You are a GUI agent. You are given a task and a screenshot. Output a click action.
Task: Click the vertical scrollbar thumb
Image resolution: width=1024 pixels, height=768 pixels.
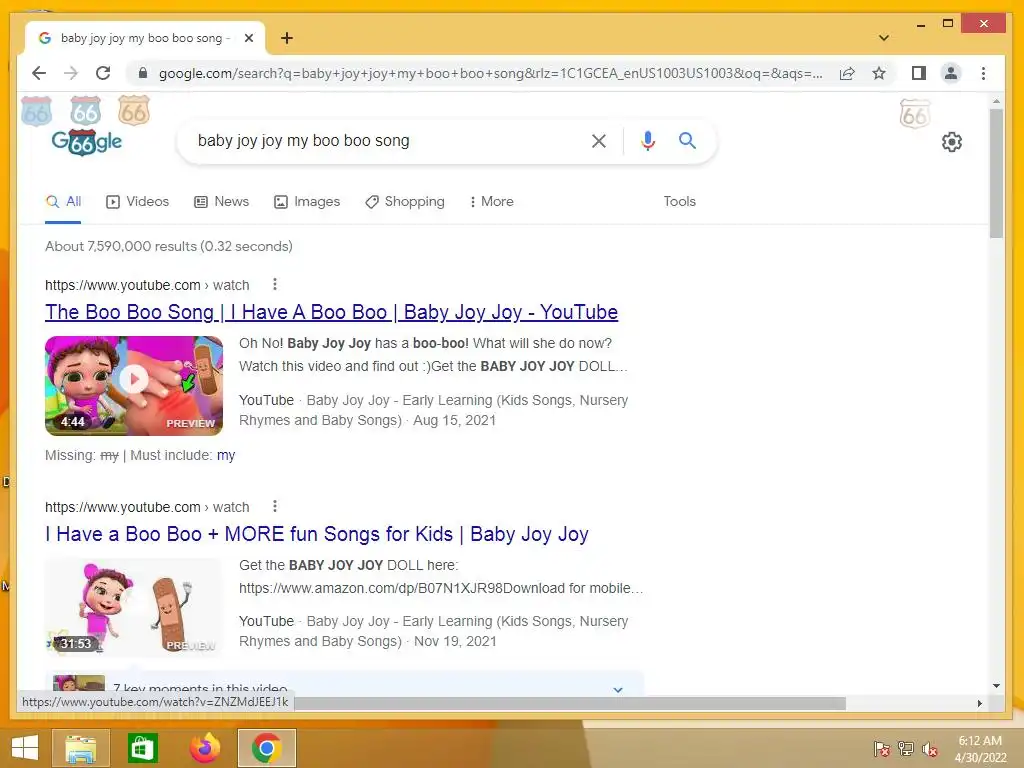coord(996,173)
